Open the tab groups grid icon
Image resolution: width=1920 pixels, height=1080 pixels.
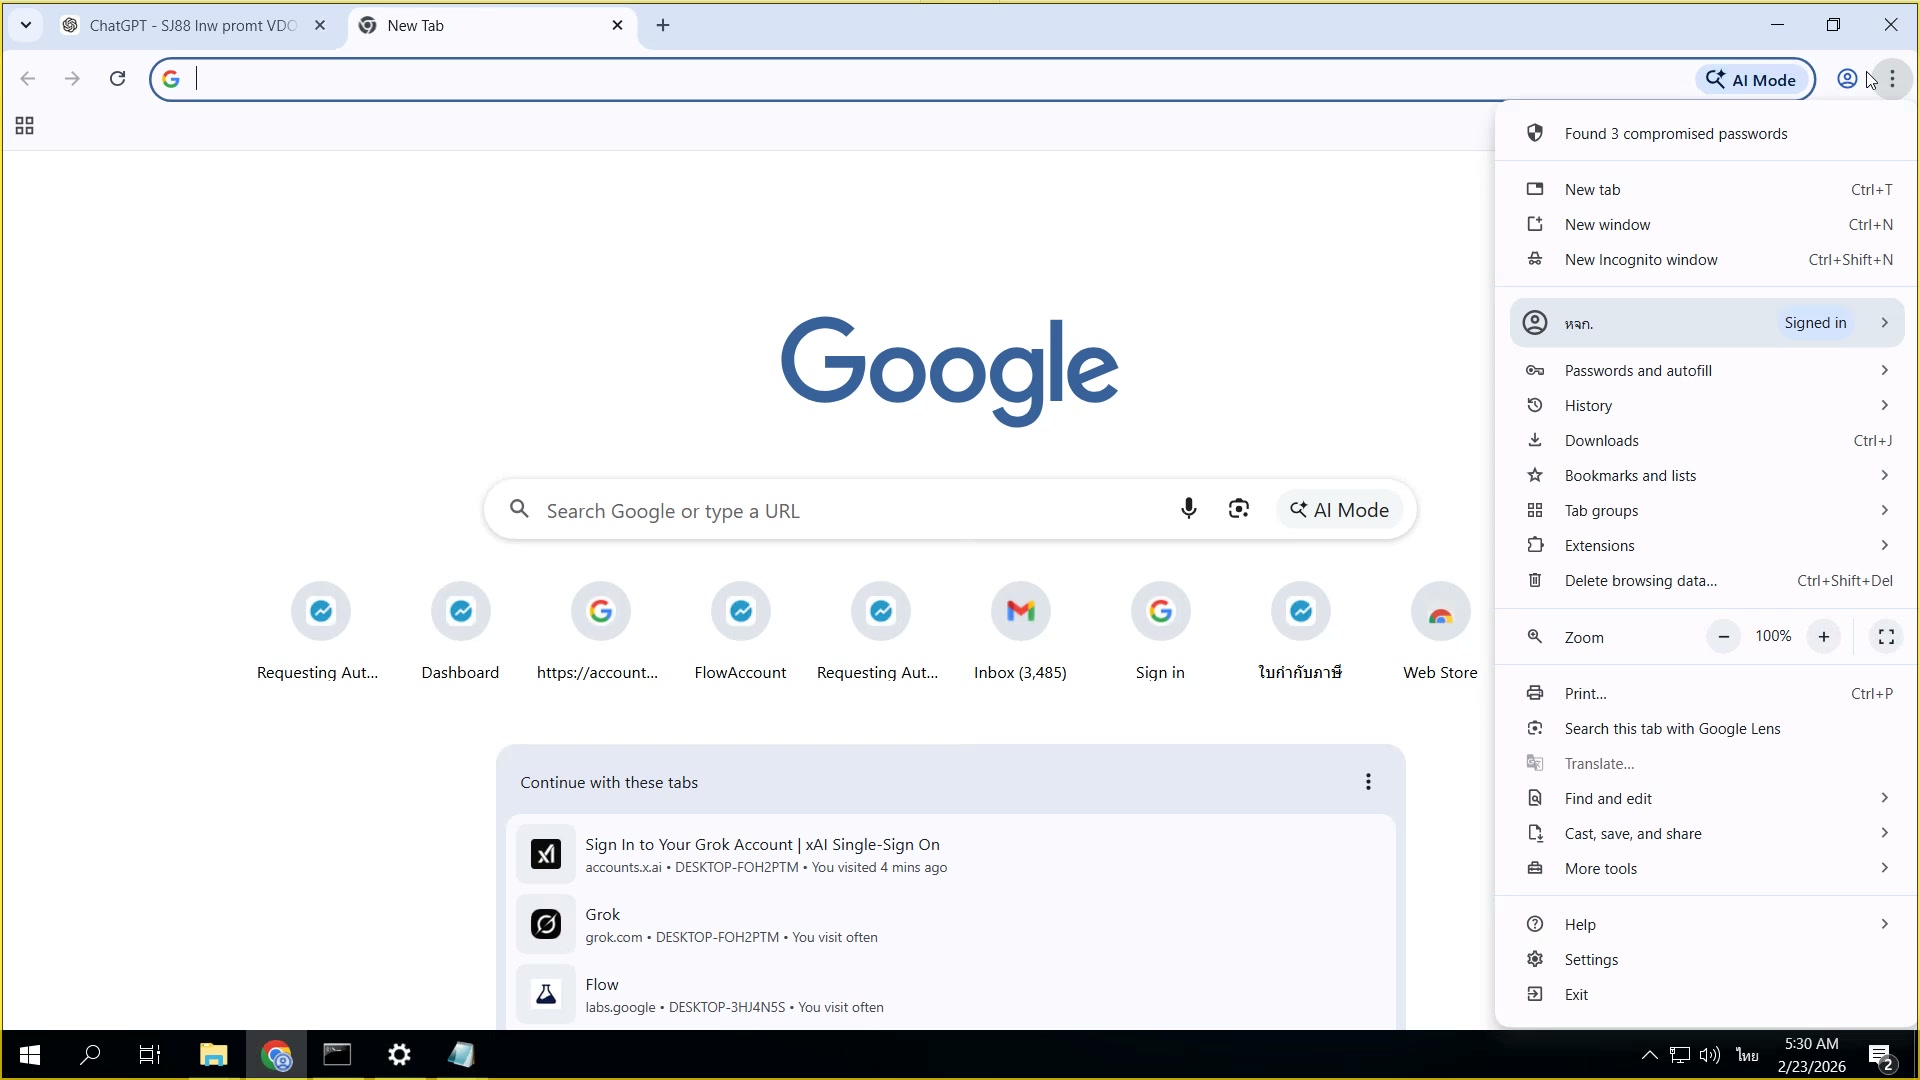pyautogui.click(x=24, y=126)
